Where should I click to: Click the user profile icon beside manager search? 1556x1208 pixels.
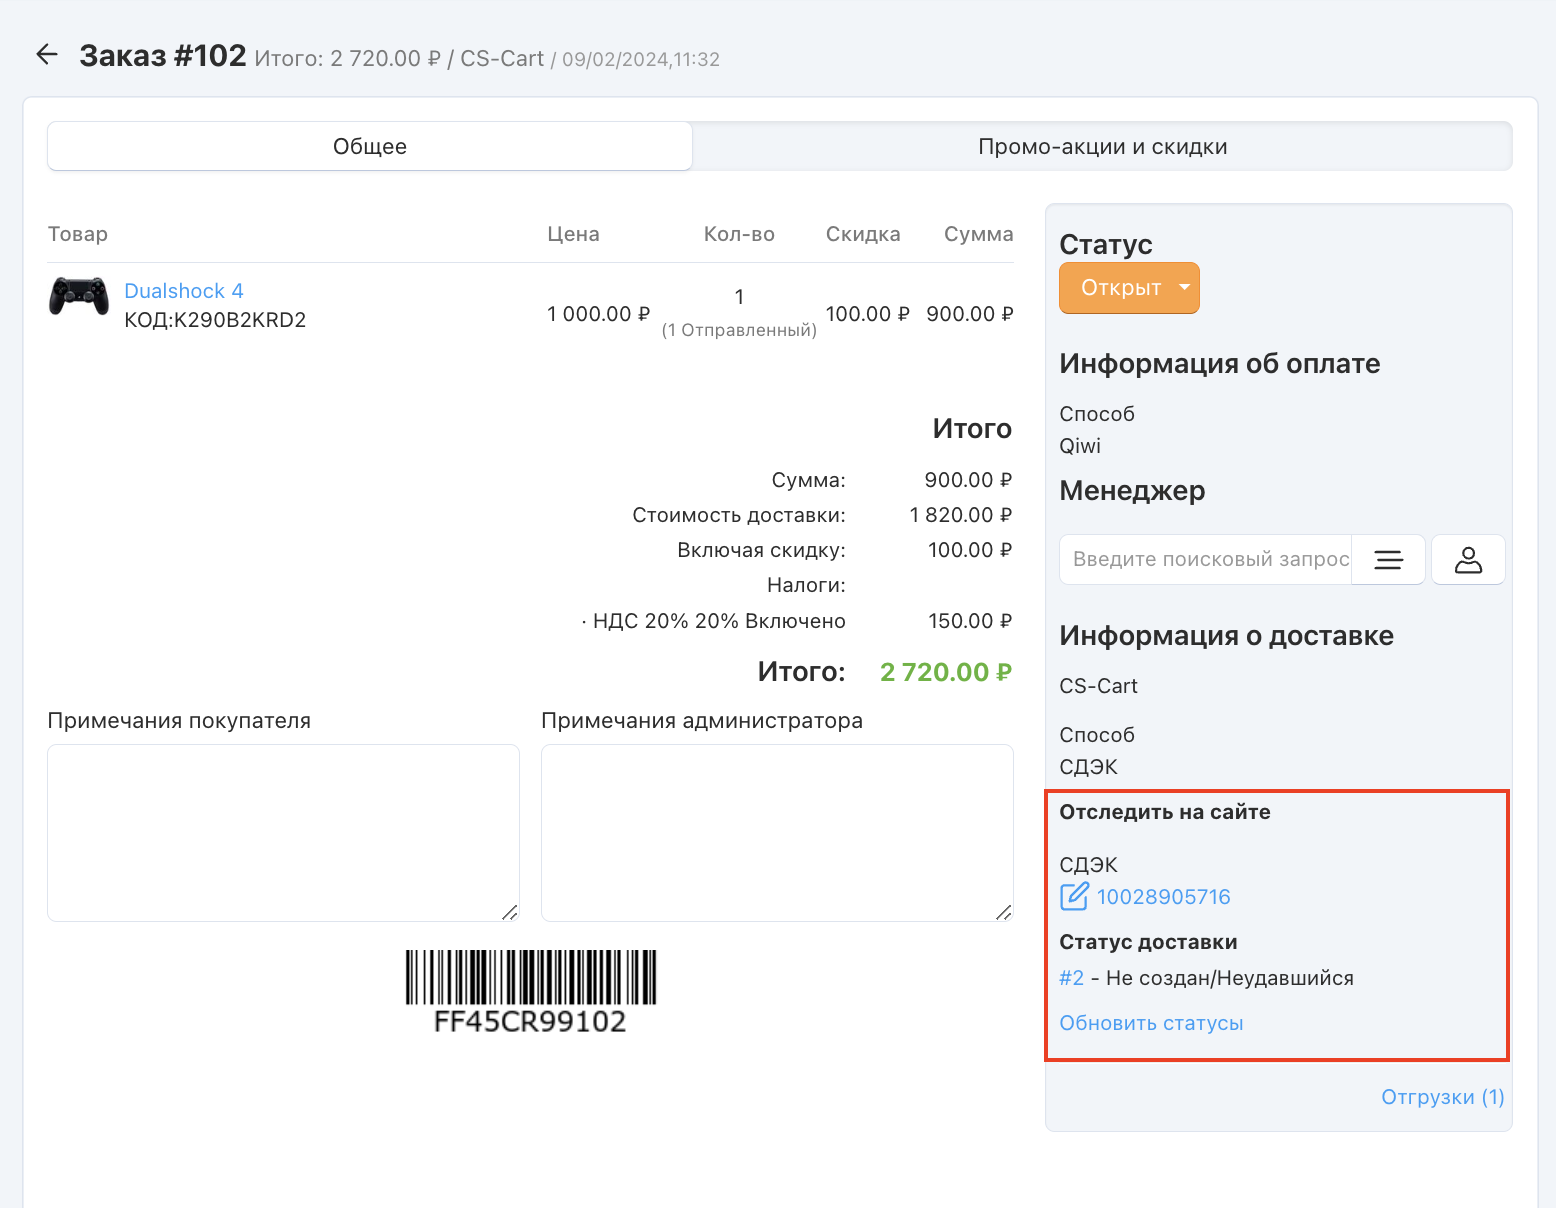tap(1467, 559)
